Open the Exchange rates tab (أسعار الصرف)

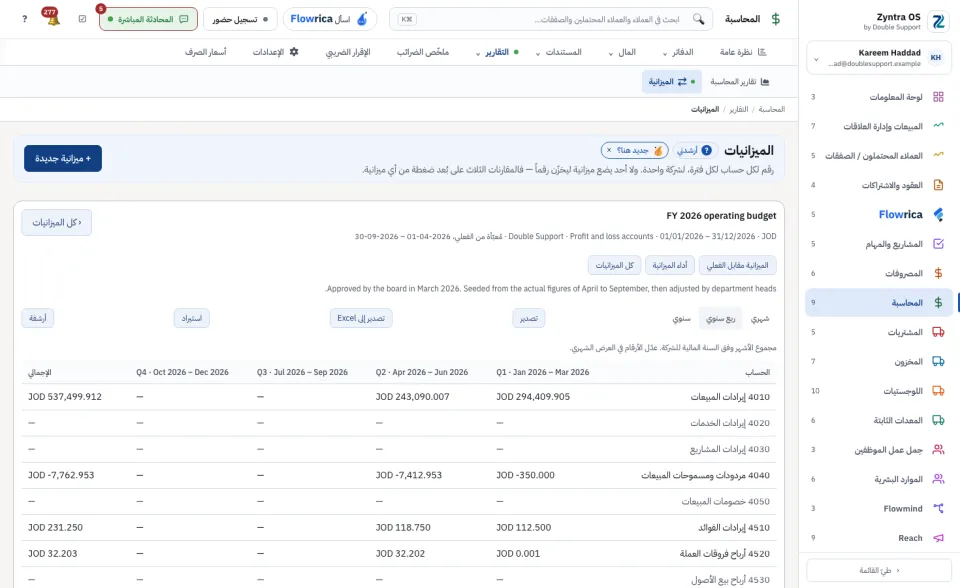206,52
